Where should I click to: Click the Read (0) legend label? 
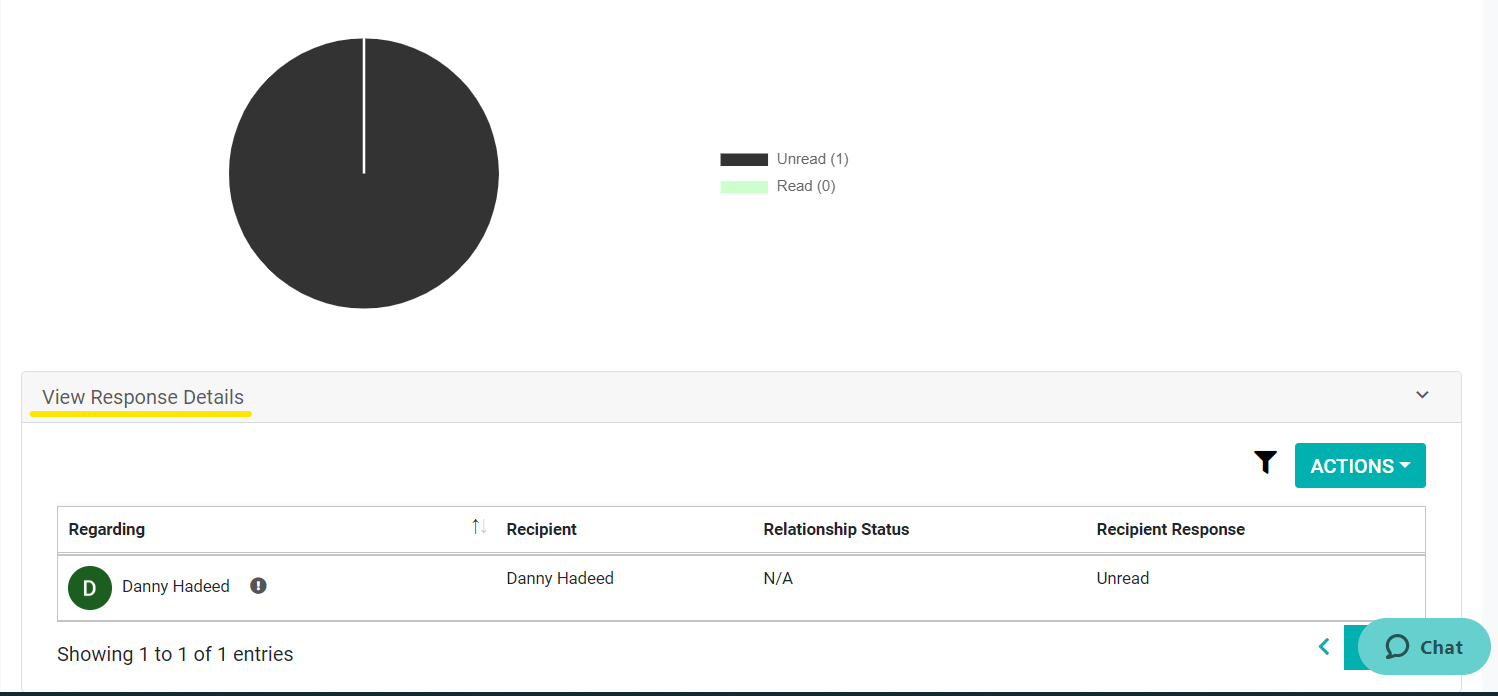pyautogui.click(x=805, y=187)
